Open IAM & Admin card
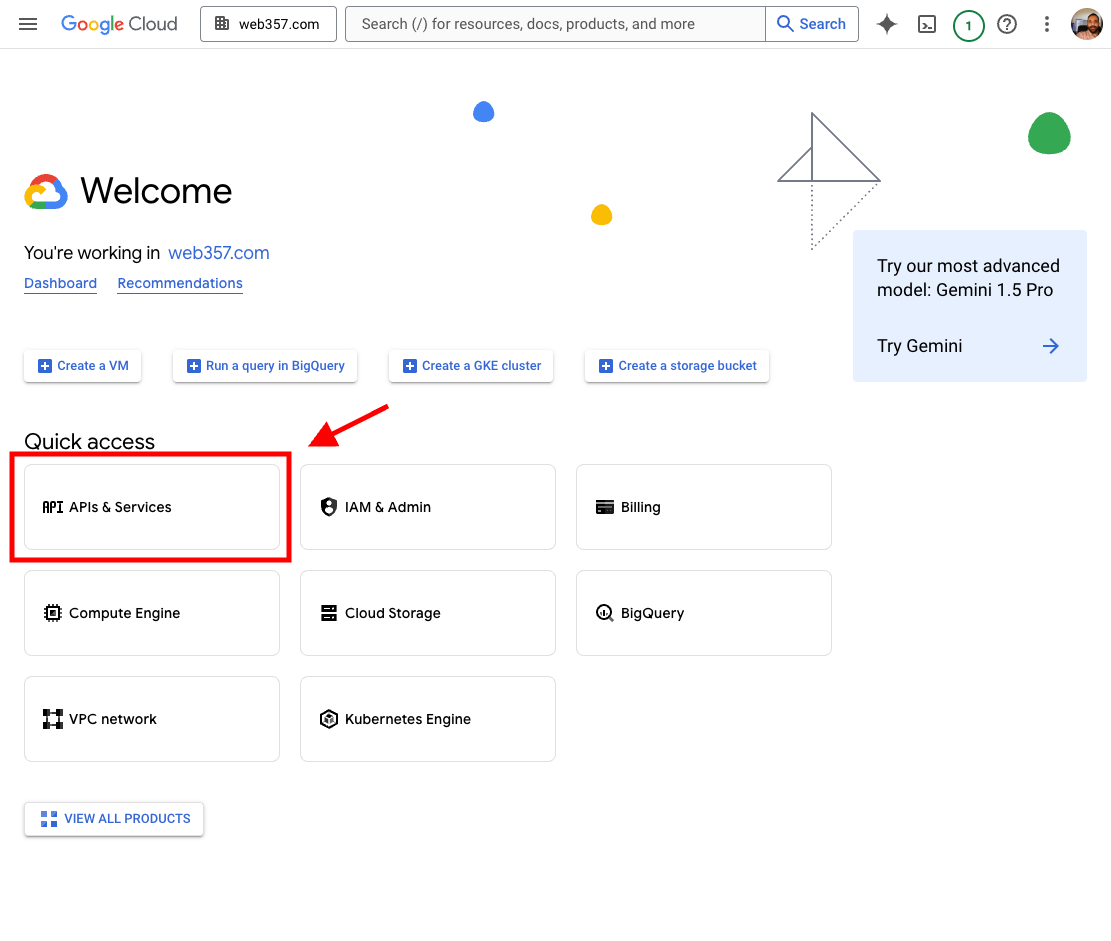The height and width of the screenshot is (941, 1111). 428,507
